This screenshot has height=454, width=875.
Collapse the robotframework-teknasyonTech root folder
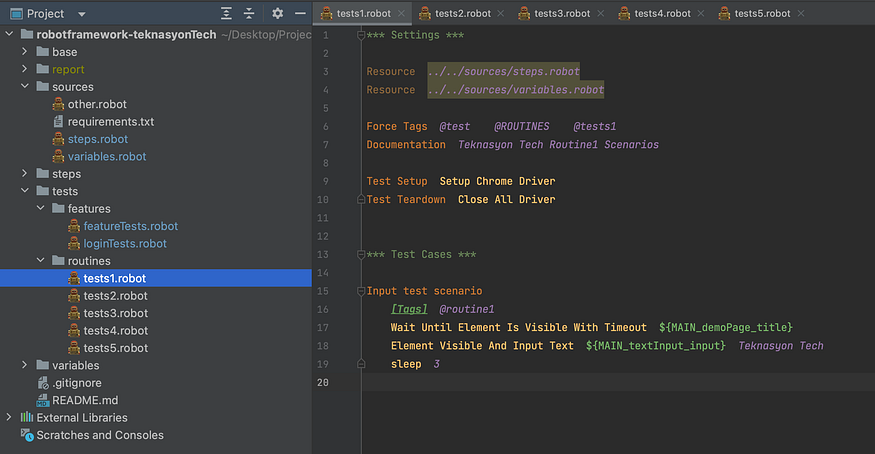pyautogui.click(x=9, y=35)
